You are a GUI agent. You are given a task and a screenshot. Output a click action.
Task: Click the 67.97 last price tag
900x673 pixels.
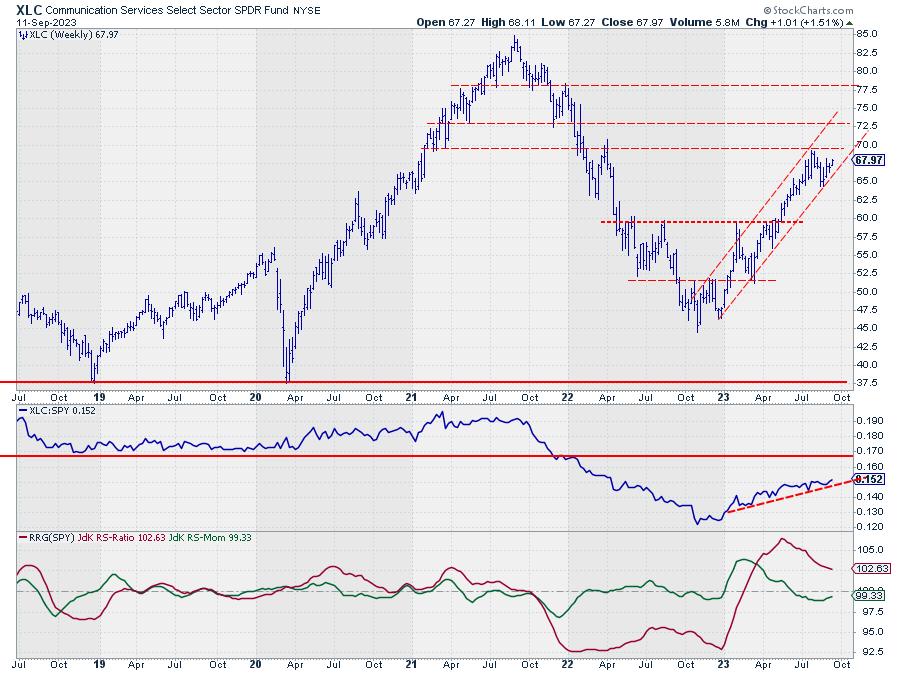[870, 160]
